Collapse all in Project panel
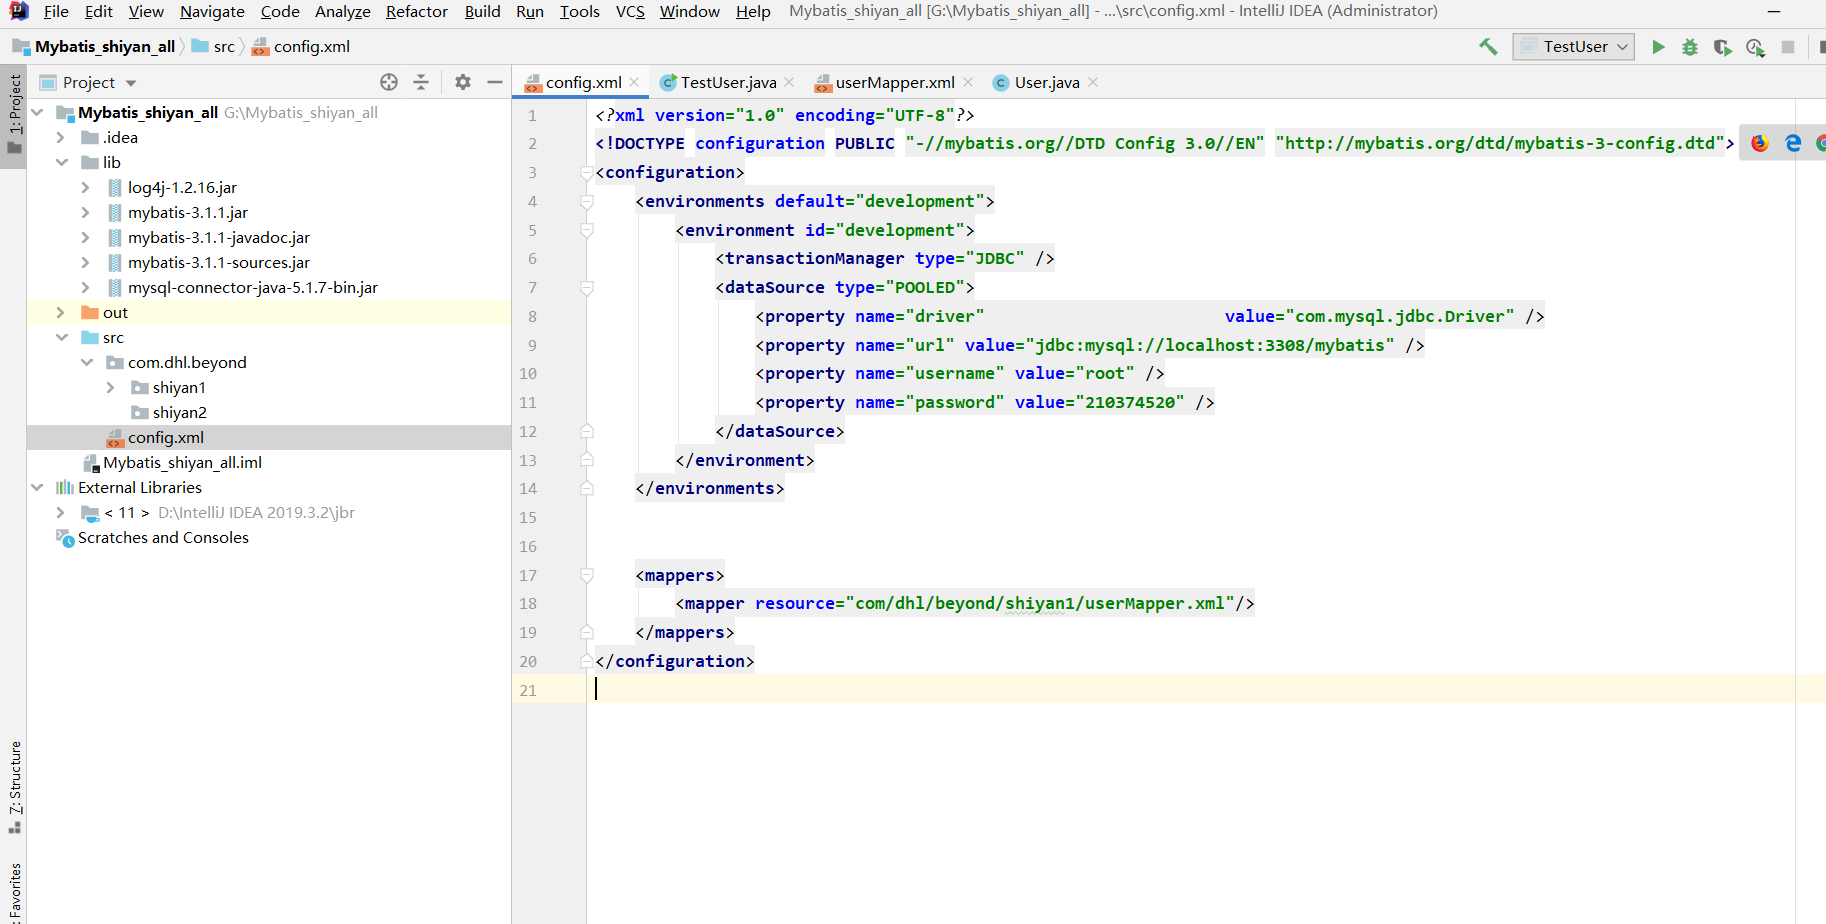The height and width of the screenshot is (924, 1826). click(421, 82)
